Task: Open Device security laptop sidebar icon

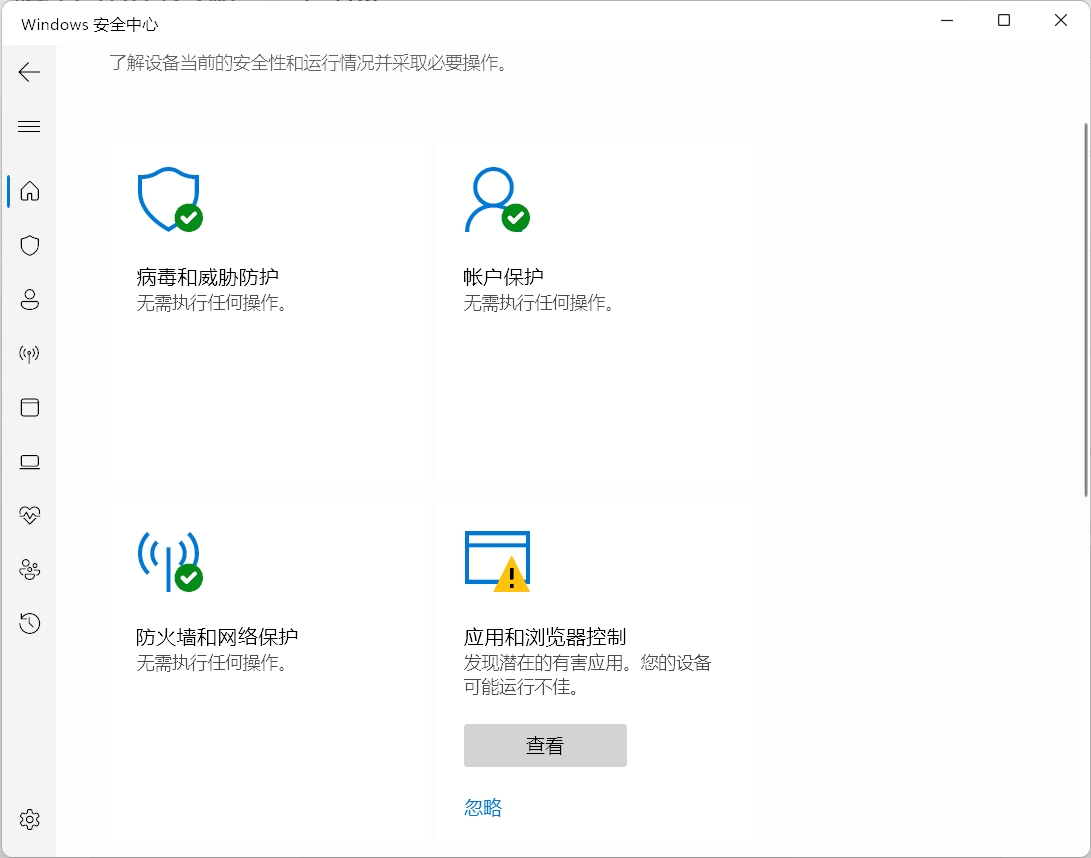Action: pos(29,461)
